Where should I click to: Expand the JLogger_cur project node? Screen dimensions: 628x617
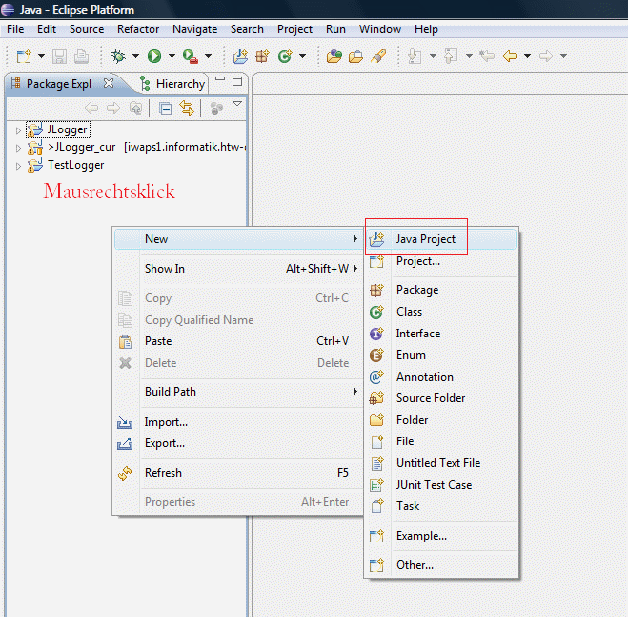[18, 148]
